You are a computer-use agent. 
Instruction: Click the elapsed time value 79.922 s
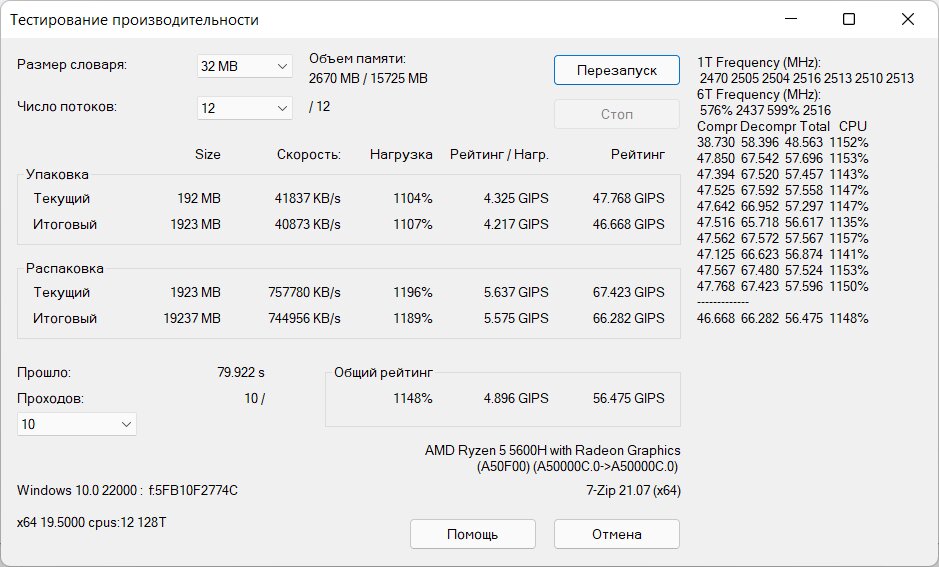pos(240,373)
